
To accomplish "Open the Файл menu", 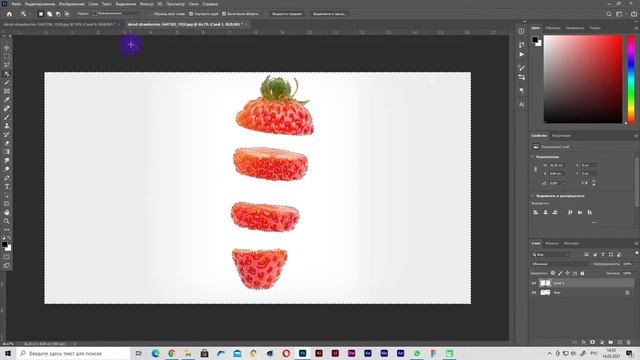I will pyautogui.click(x=16, y=4).
